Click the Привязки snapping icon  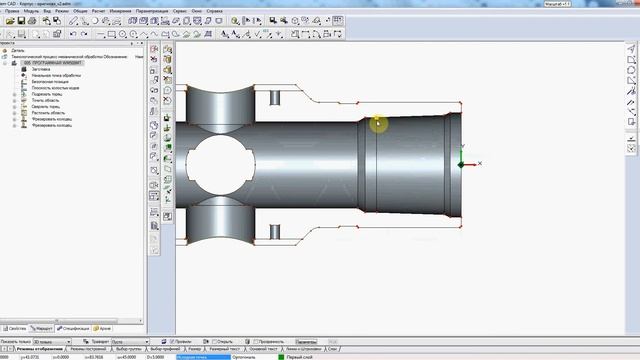(x=164, y=342)
